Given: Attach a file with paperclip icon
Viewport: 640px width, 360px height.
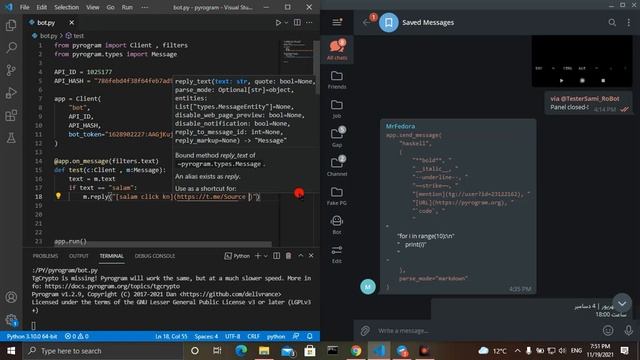Looking at the screenshot, I should pos(365,330).
